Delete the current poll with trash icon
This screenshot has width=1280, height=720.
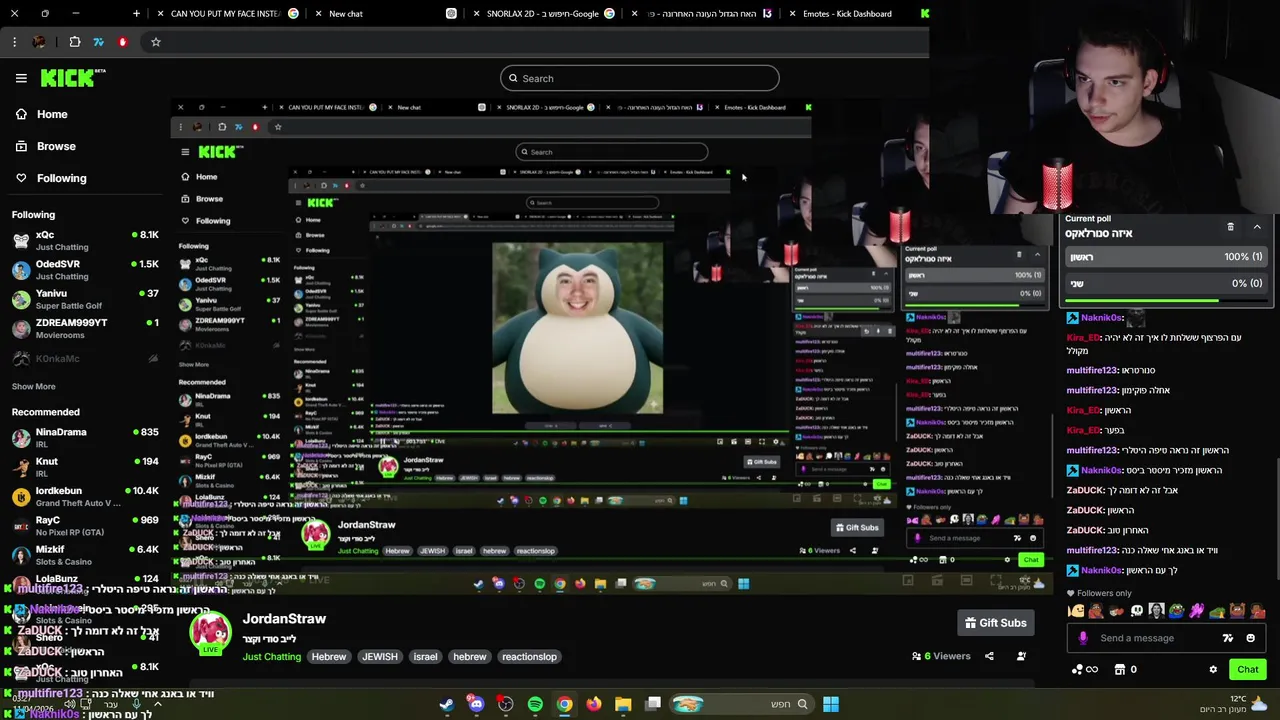pos(1230,227)
